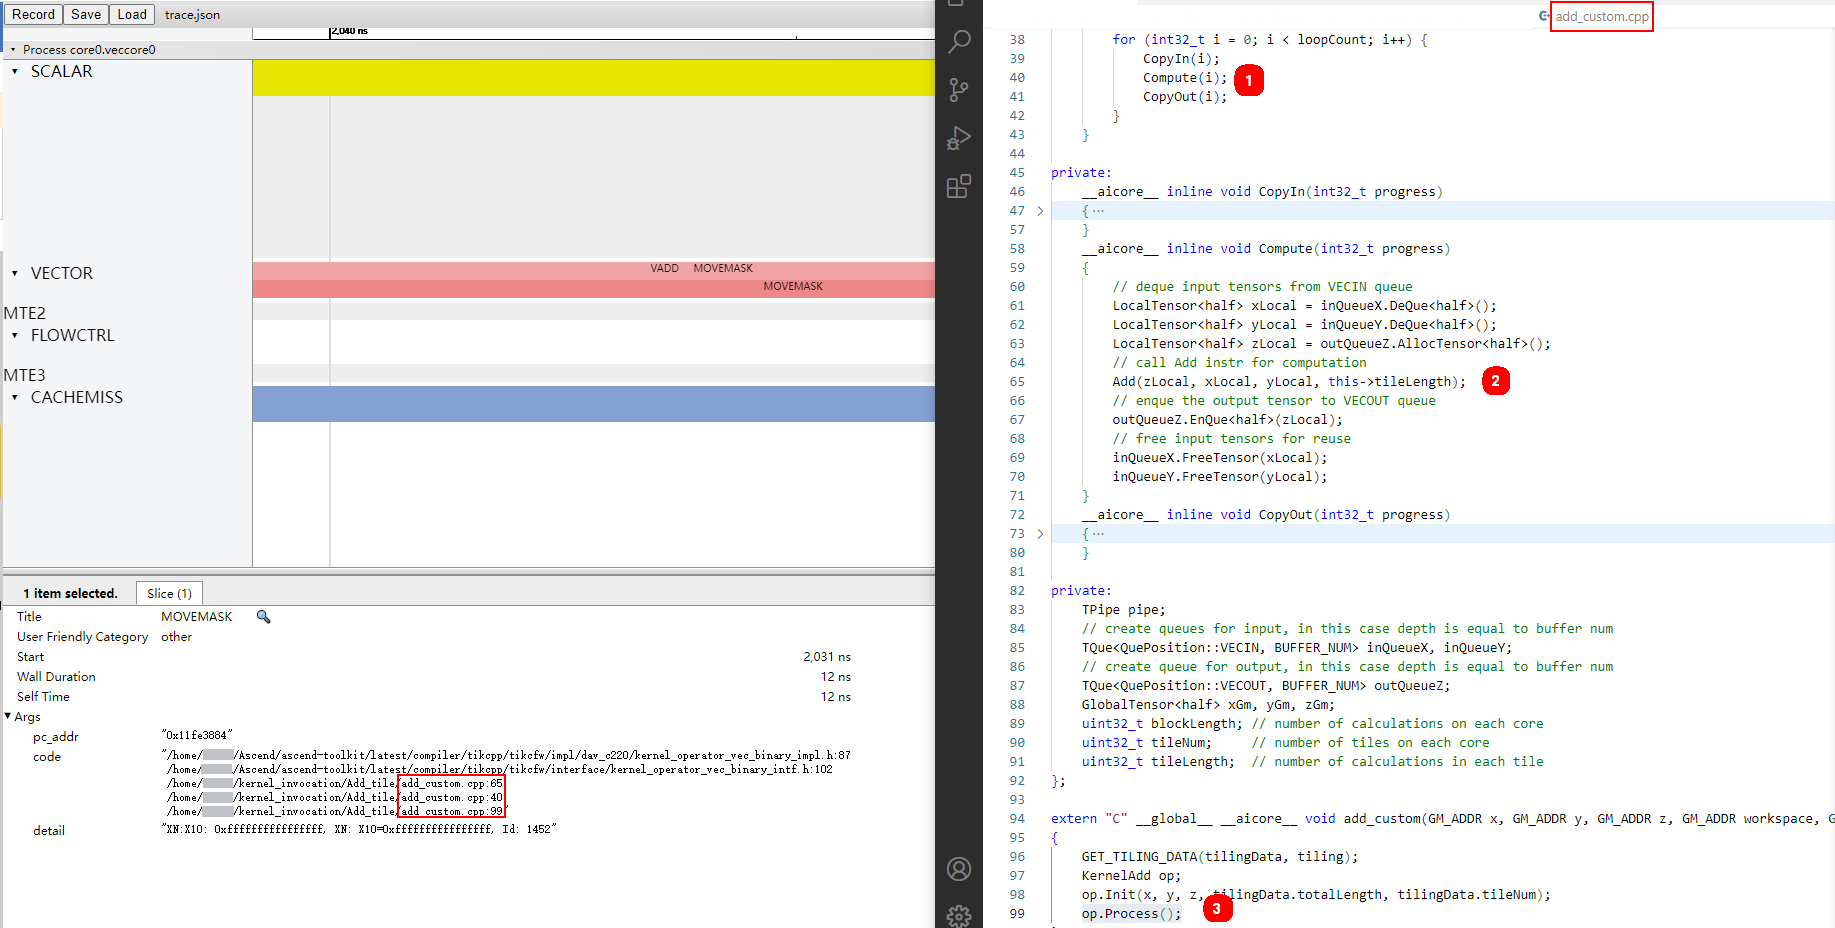This screenshot has width=1835, height=928.
Task: Open the Source Control icon in activity bar
Action: (x=959, y=90)
